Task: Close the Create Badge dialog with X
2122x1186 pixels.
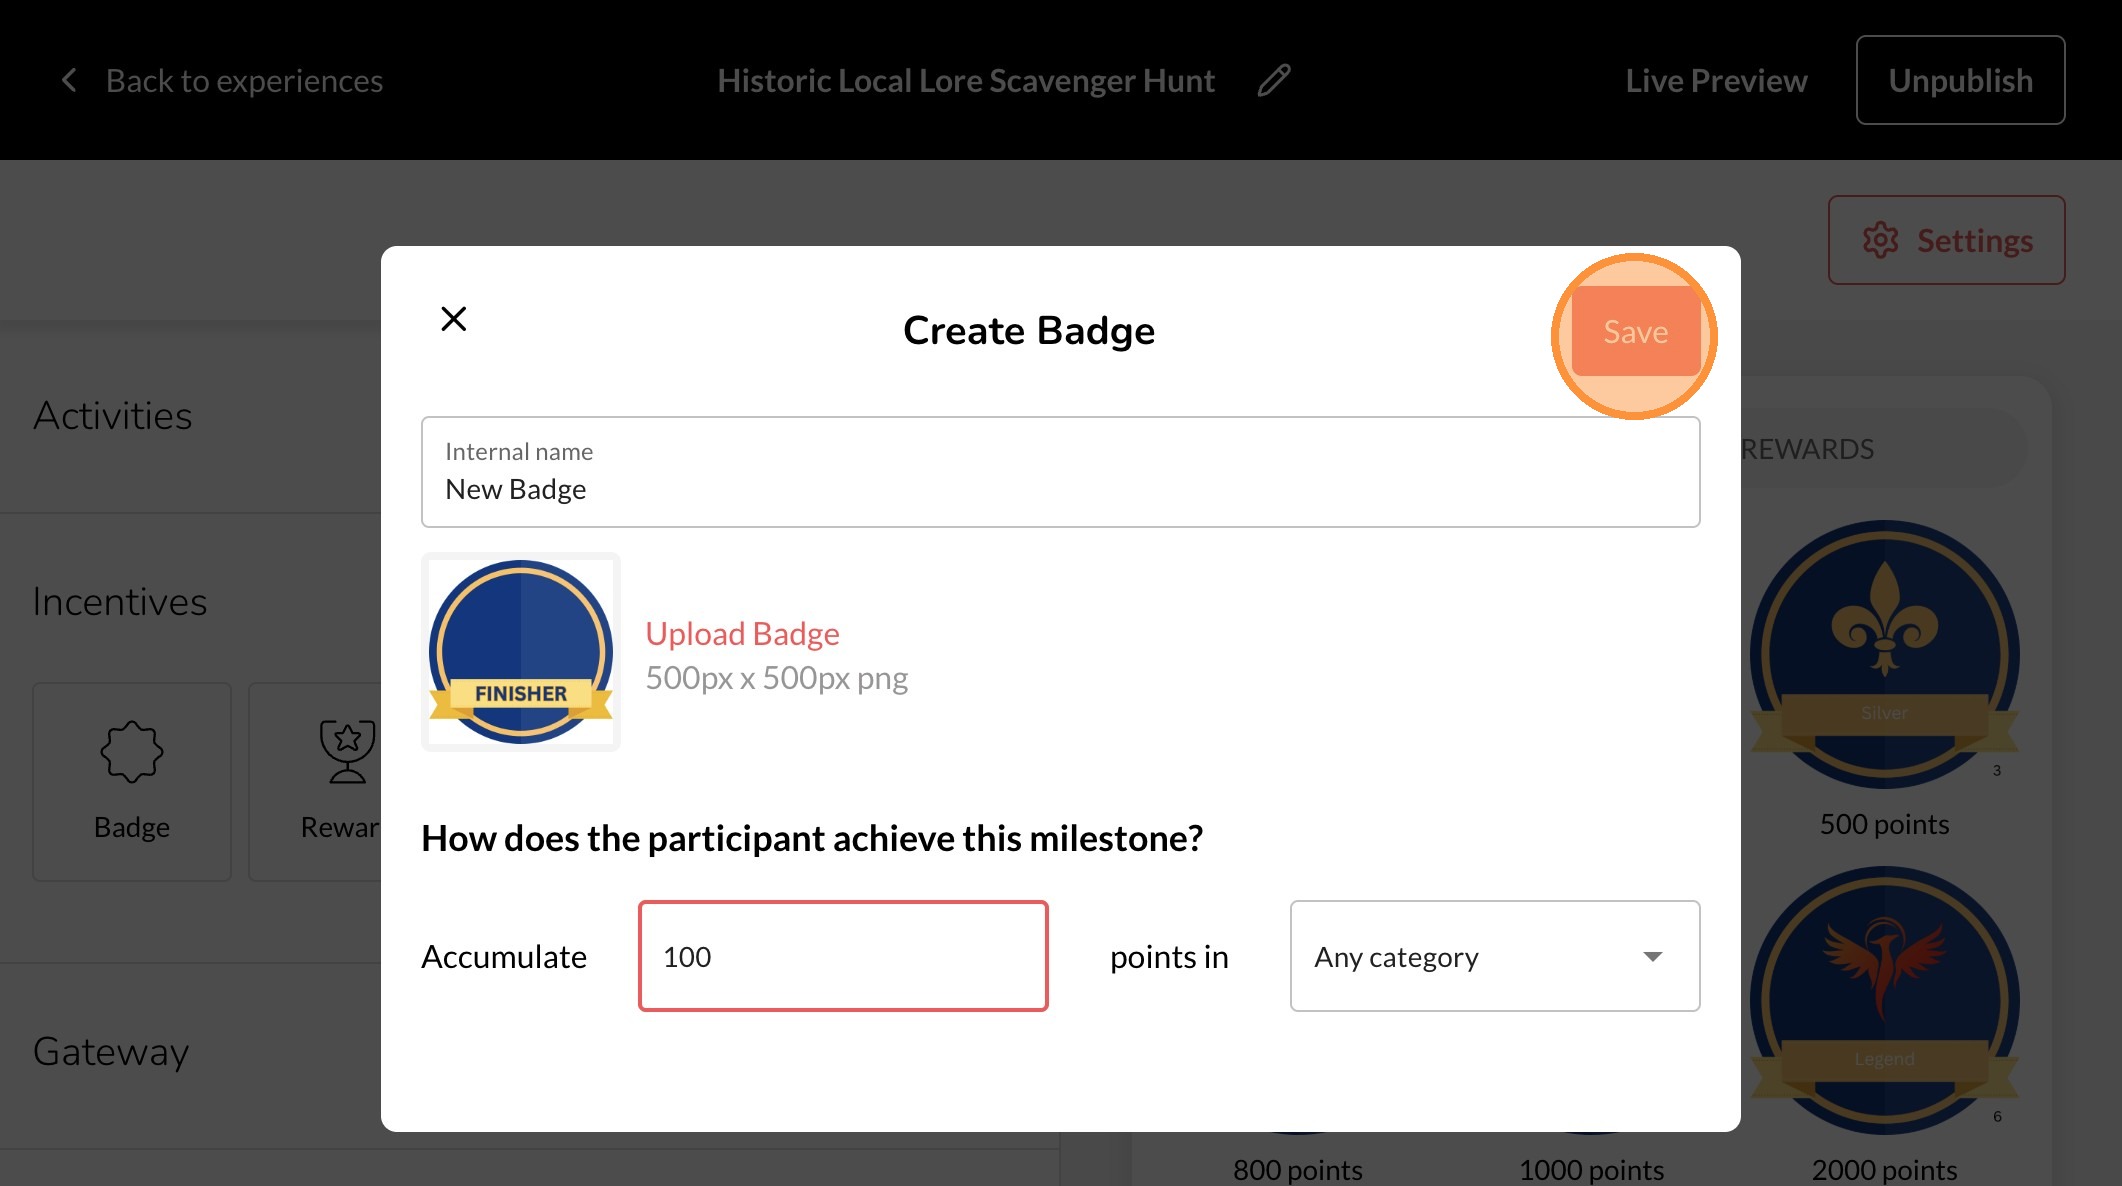Action: pyautogui.click(x=454, y=319)
